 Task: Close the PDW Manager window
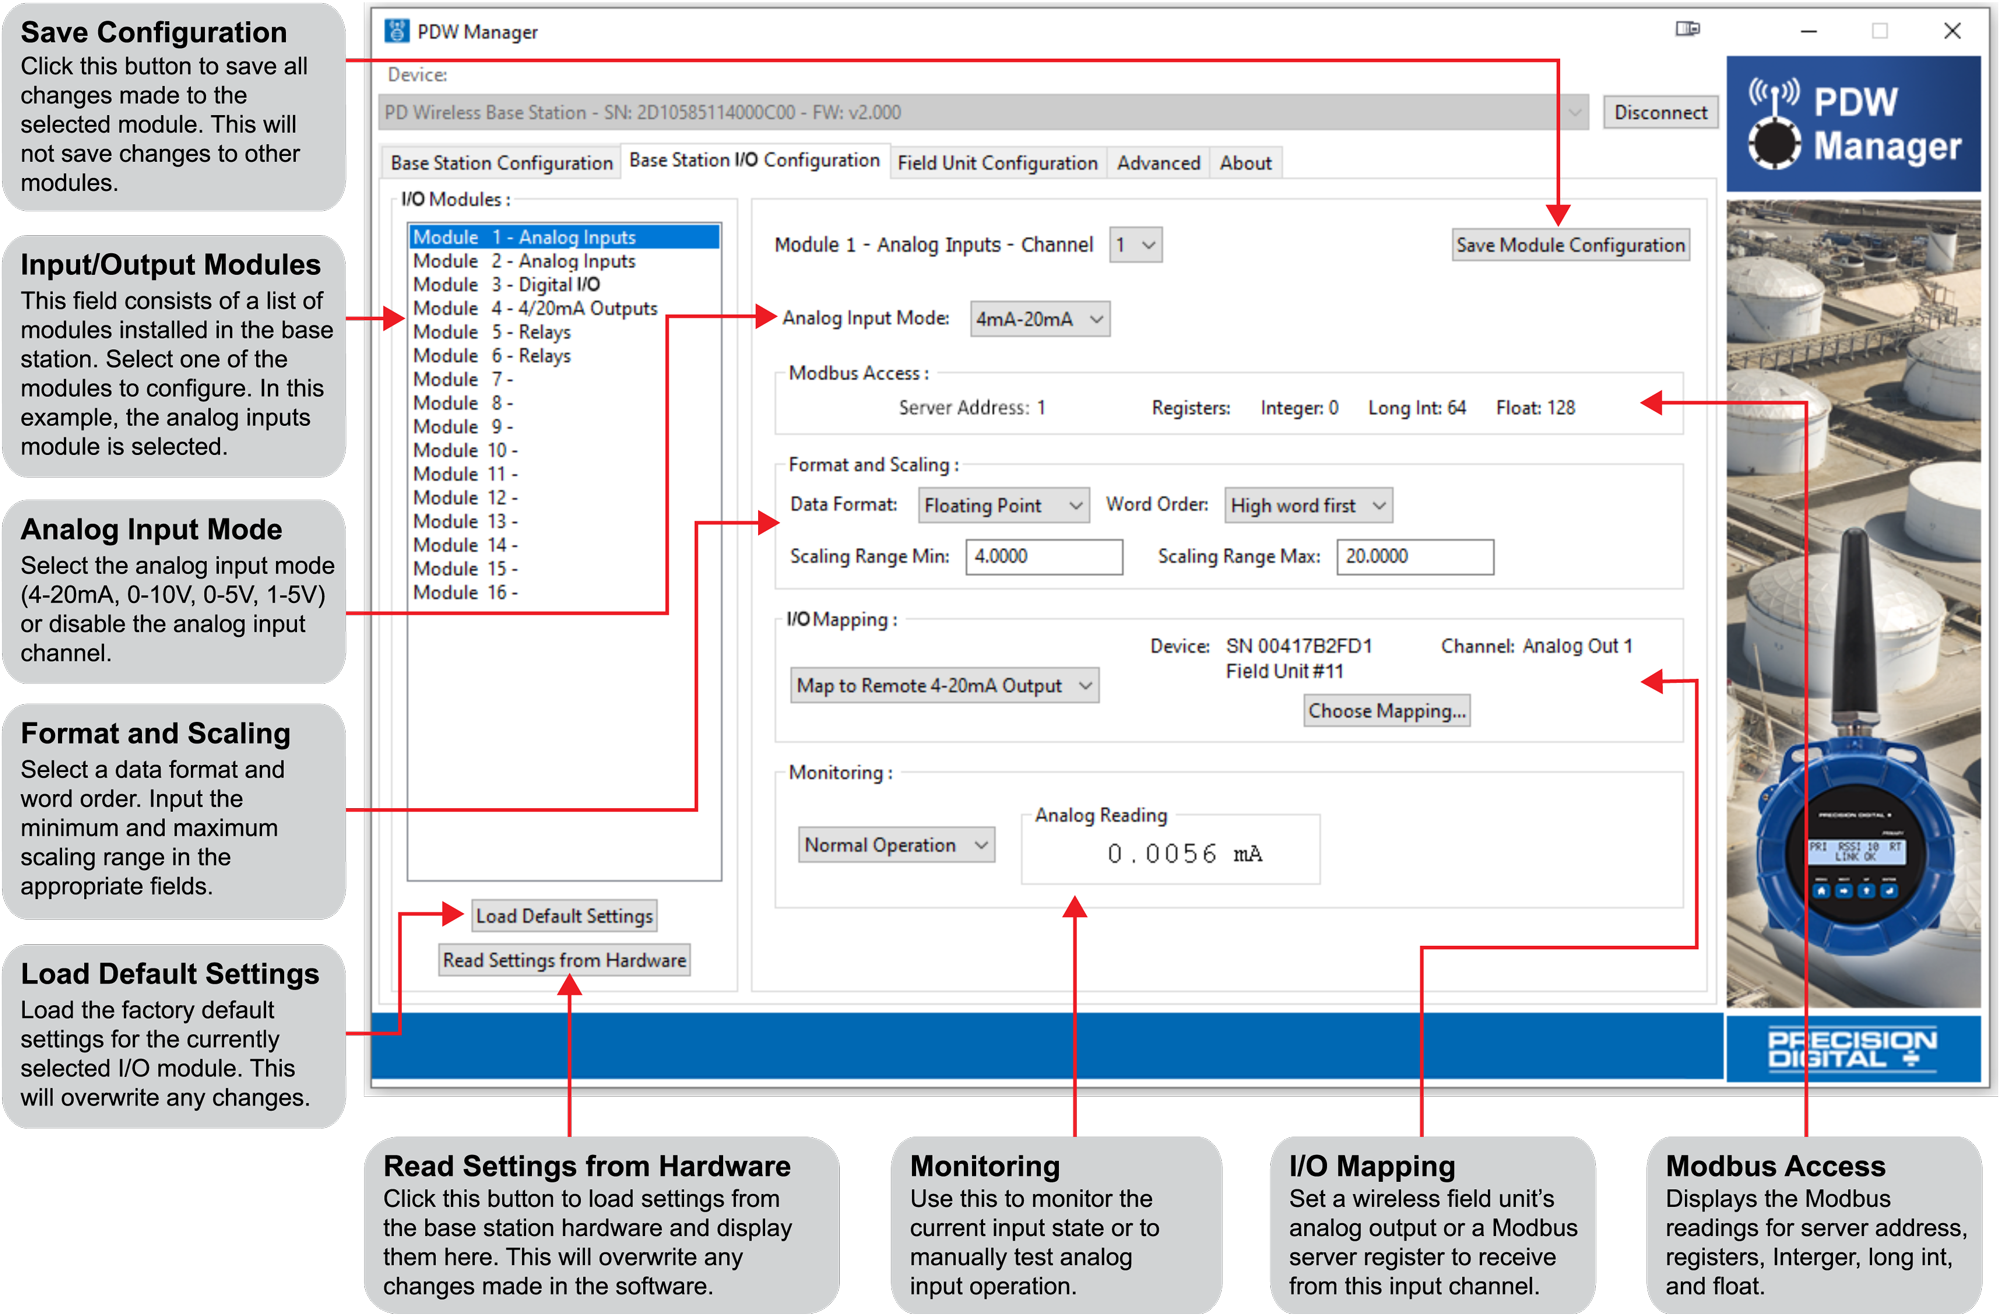1952,31
